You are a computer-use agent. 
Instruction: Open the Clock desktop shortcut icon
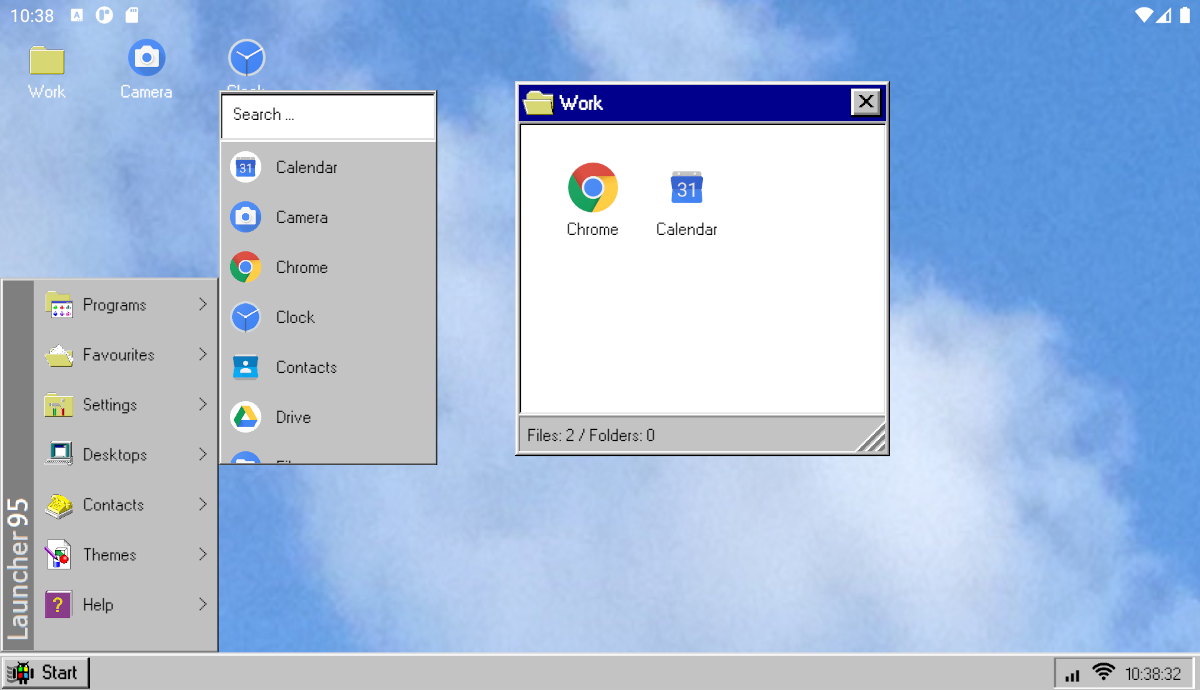pyautogui.click(x=246, y=59)
